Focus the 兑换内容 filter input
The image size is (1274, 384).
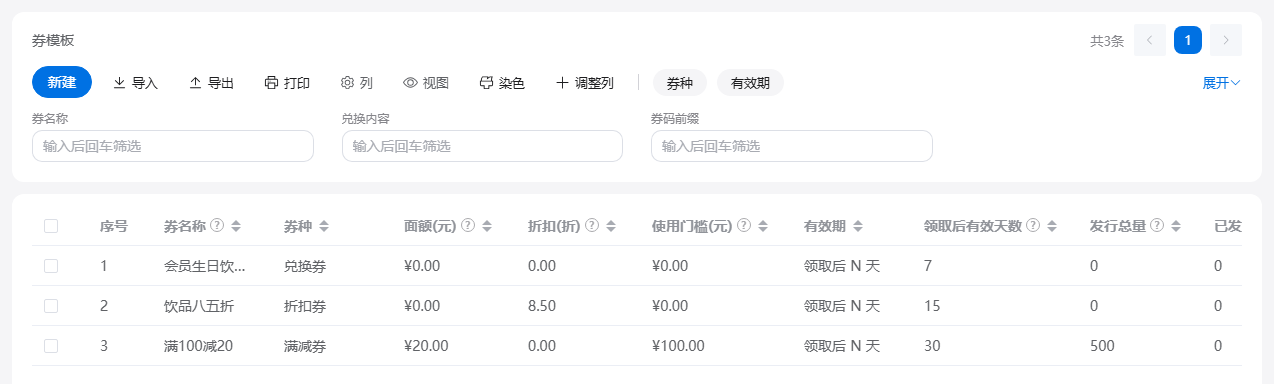482,146
